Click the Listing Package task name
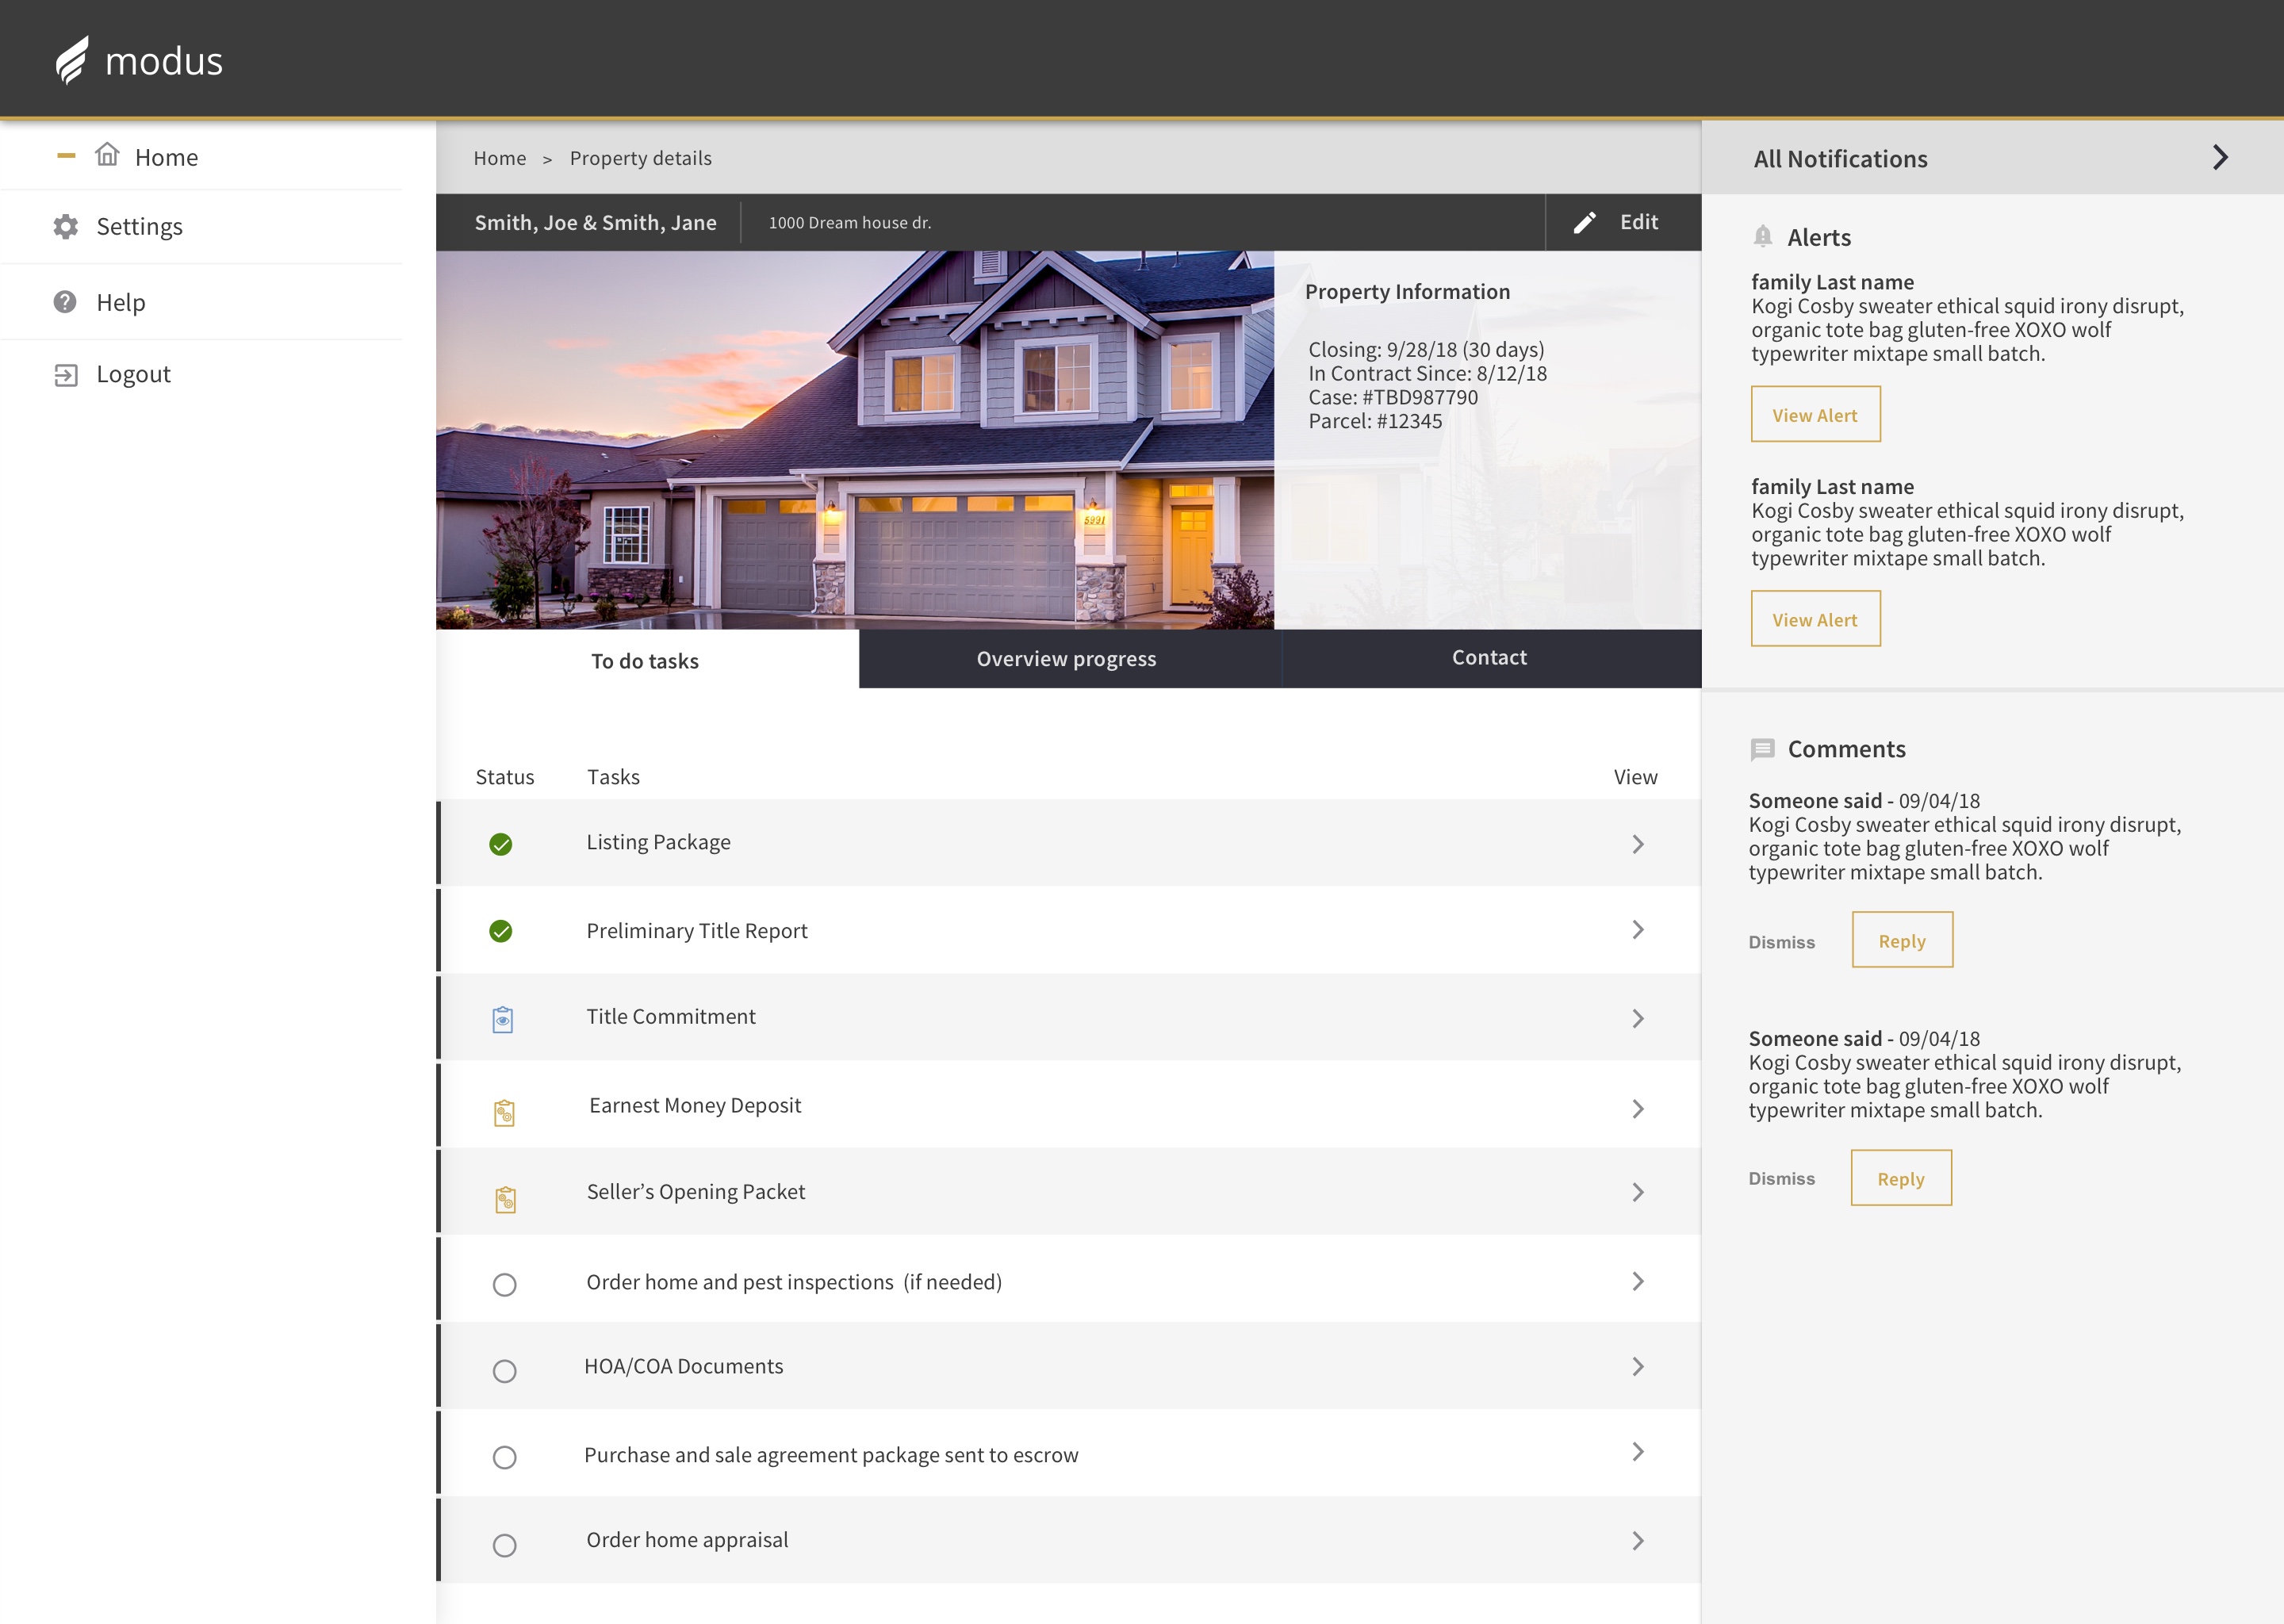2284x1624 pixels. click(x=658, y=842)
